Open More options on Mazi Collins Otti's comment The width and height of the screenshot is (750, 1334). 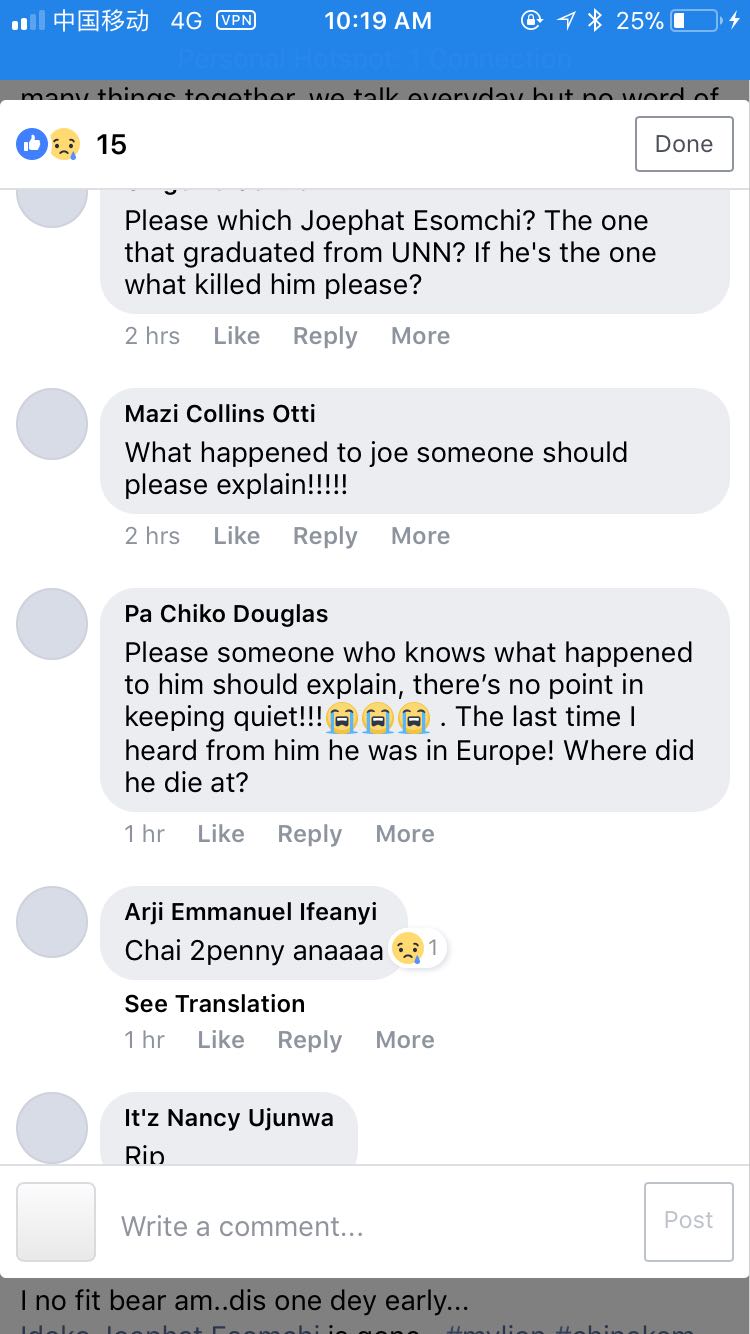coord(420,536)
